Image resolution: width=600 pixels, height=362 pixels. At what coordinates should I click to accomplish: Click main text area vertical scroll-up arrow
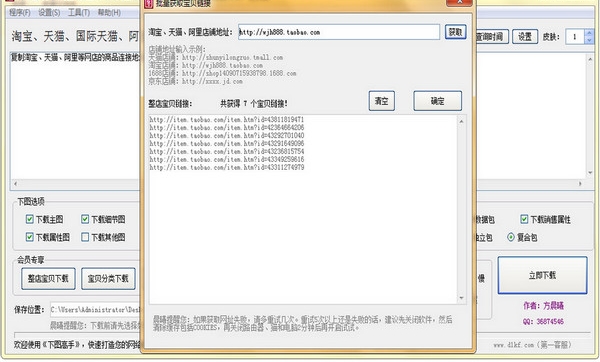click(x=590, y=59)
